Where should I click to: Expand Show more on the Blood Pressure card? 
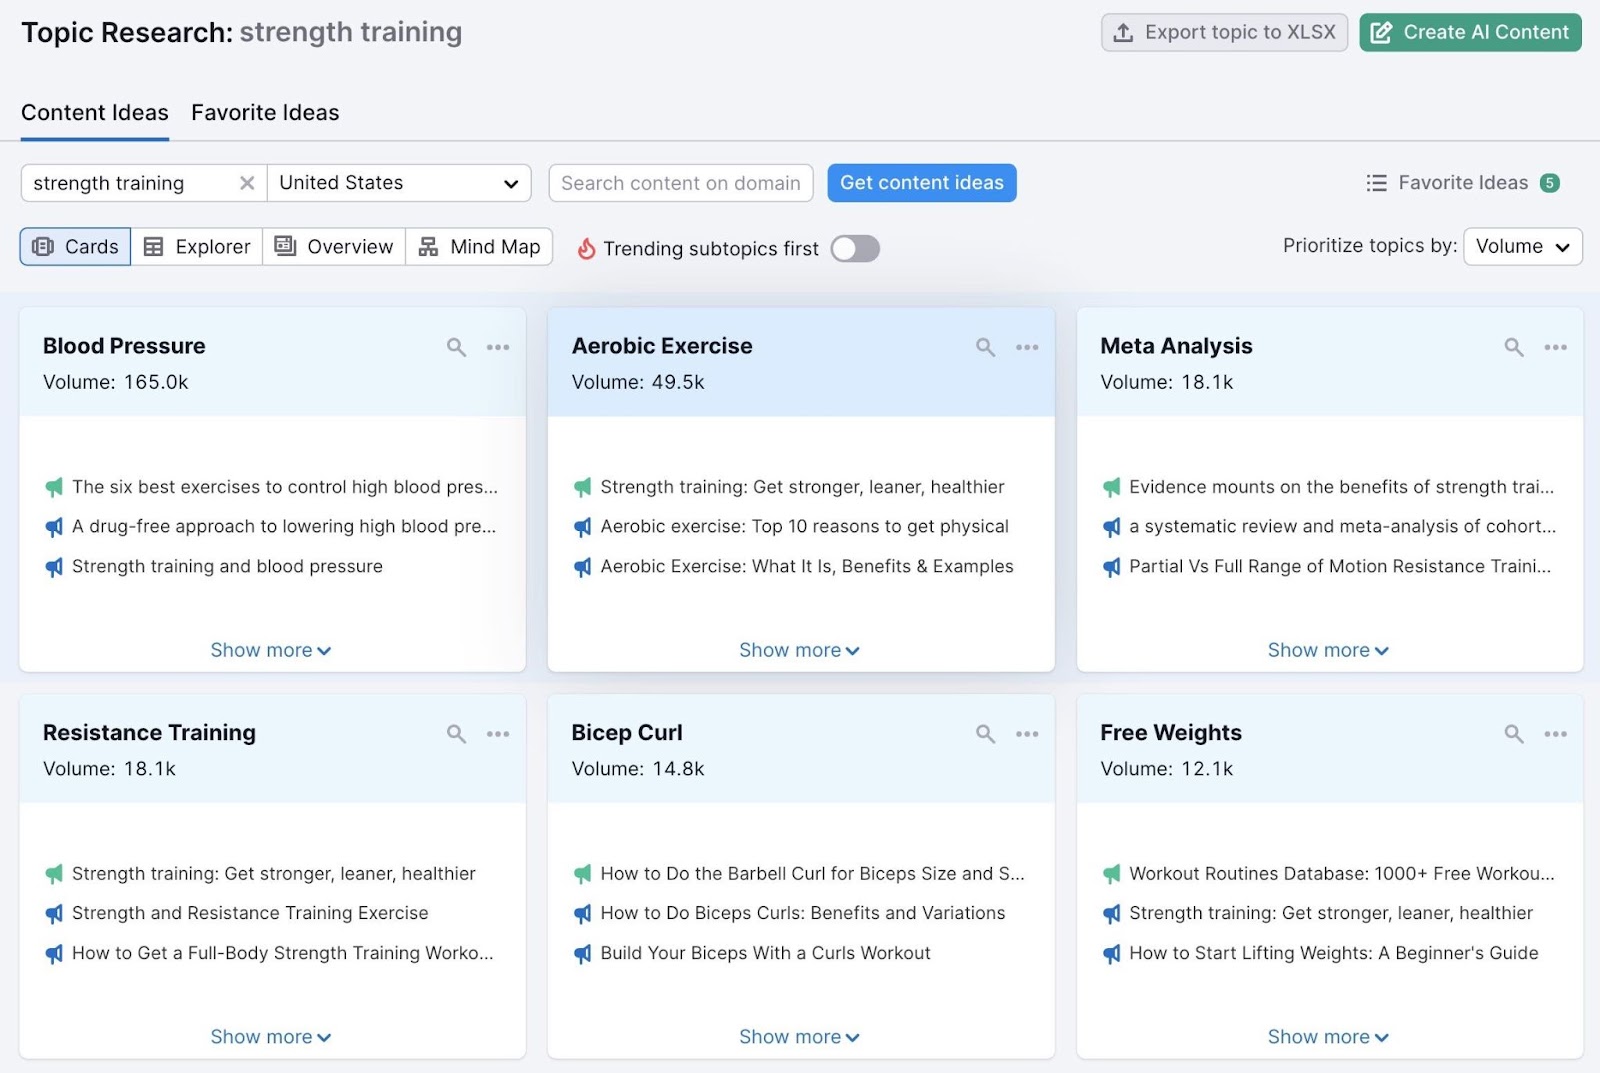(x=270, y=649)
